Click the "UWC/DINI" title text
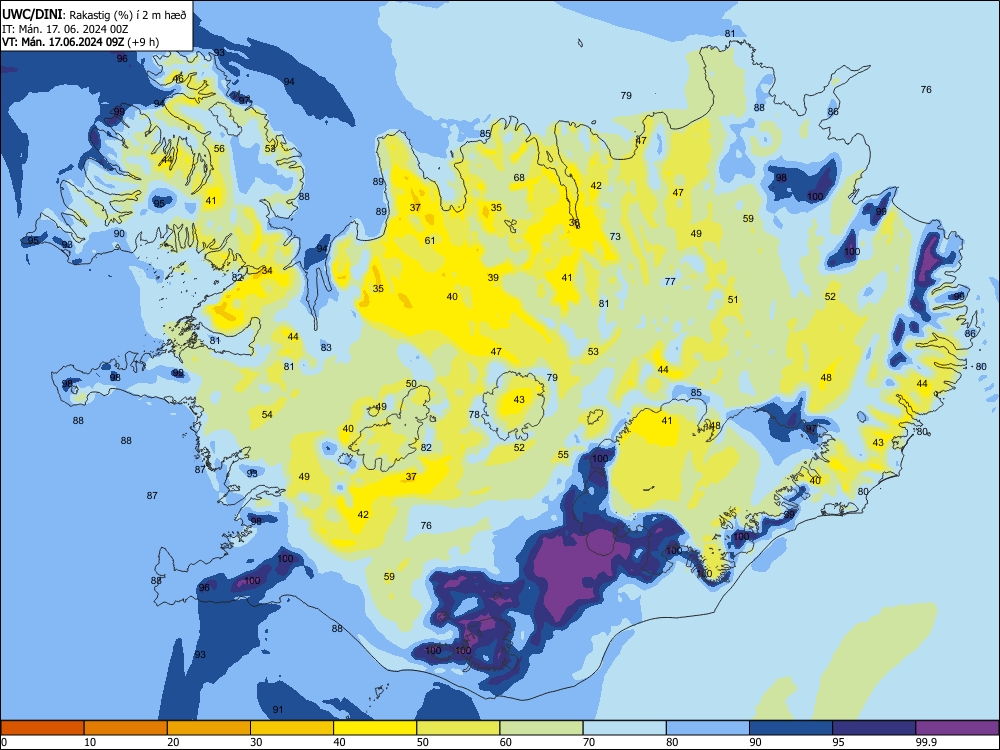 (32, 15)
